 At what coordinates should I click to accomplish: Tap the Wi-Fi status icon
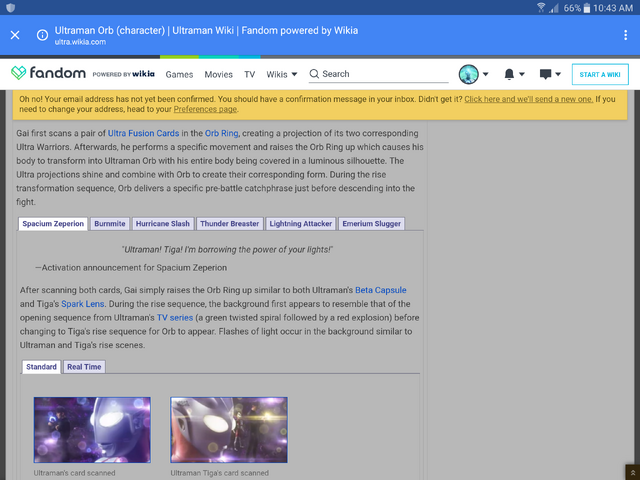541,7
